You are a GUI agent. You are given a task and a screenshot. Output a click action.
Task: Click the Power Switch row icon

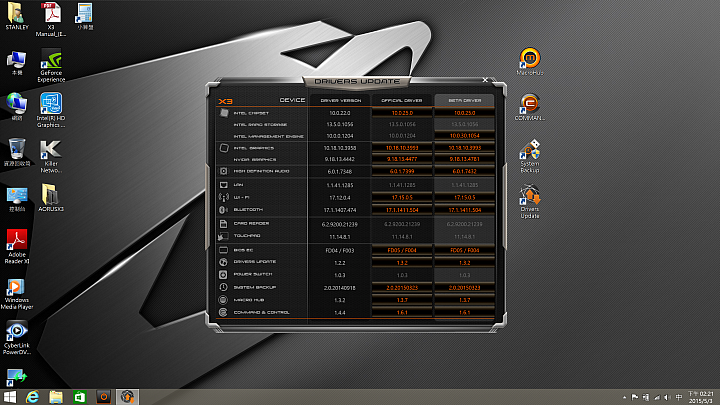pyautogui.click(x=224, y=275)
